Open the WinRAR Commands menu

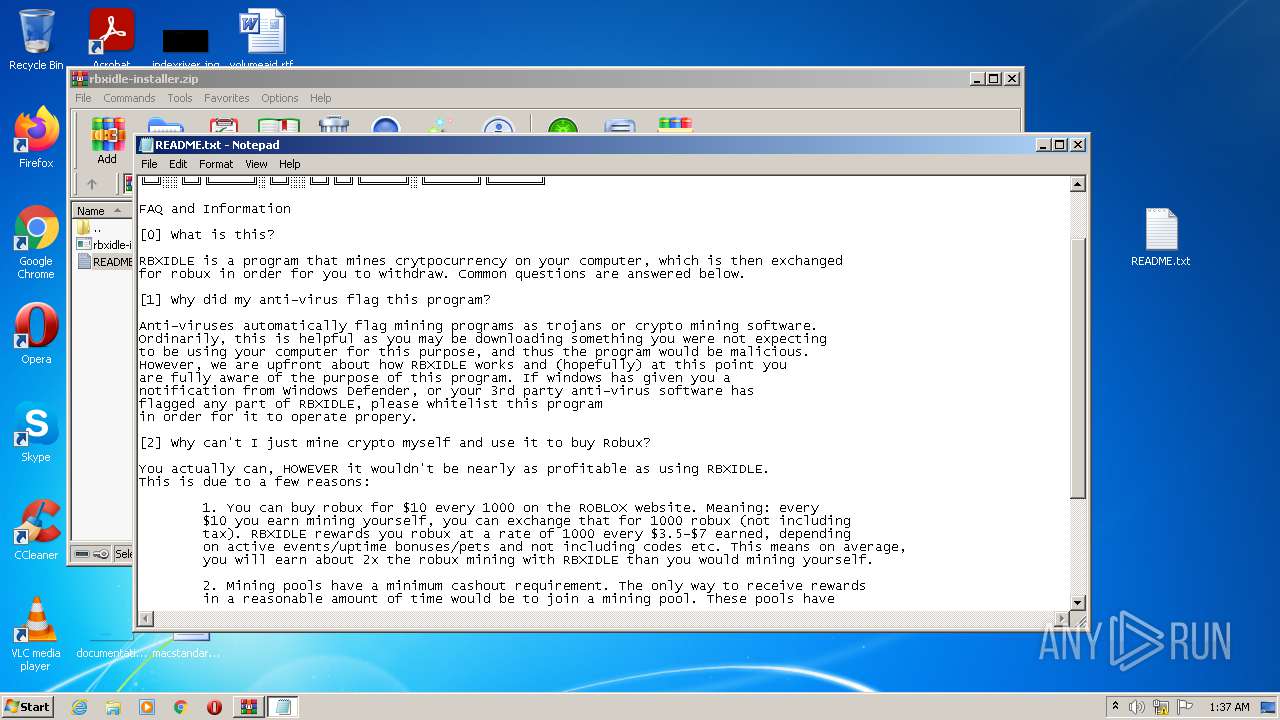click(x=129, y=98)
